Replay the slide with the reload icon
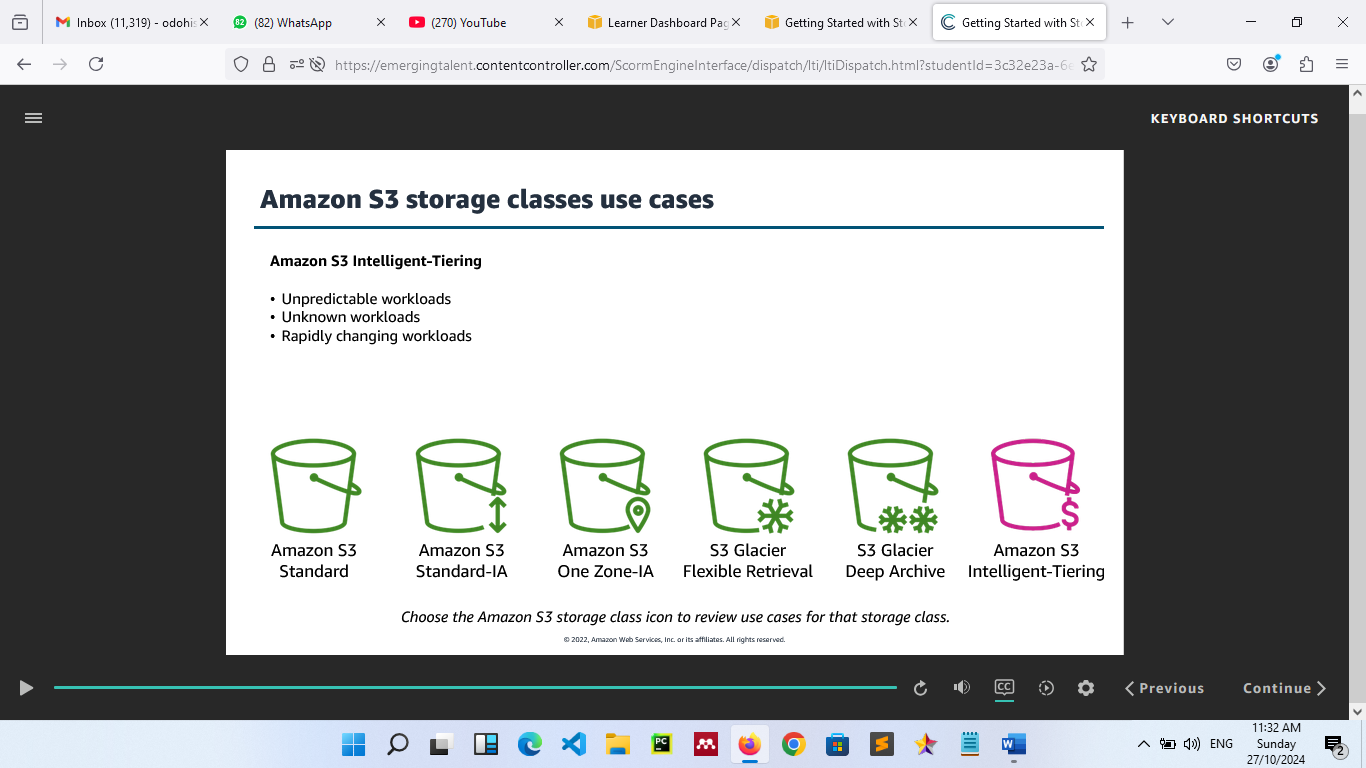 pyautogui.click(x=921, y=688)
